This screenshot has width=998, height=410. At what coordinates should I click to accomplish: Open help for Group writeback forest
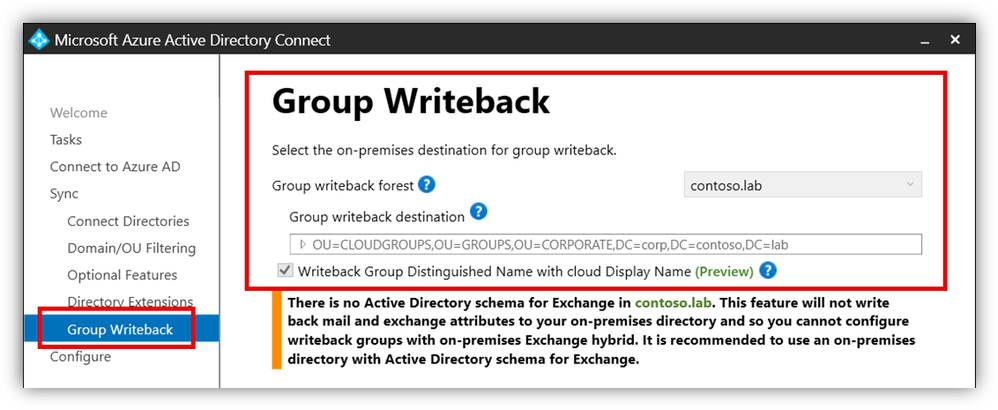click(427, 185)
